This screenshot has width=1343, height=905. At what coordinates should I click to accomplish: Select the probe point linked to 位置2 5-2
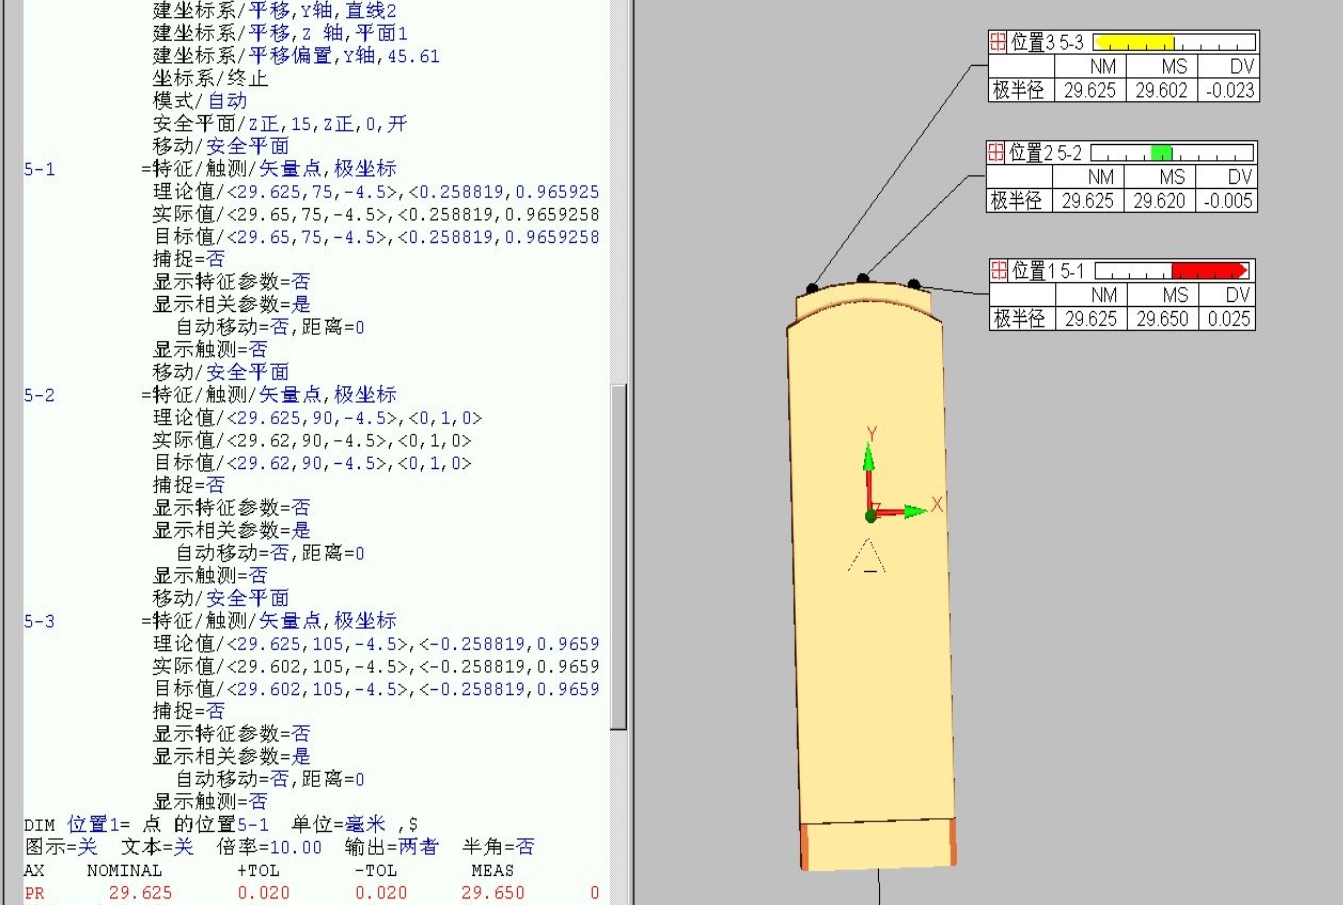(x=863, y=279)
